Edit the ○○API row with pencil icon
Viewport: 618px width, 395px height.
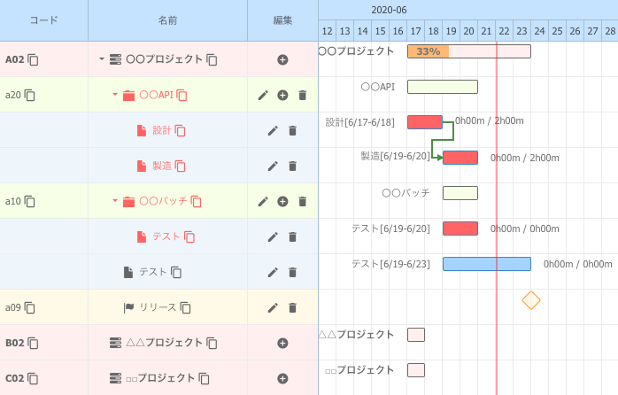click(x=263, y=95)
